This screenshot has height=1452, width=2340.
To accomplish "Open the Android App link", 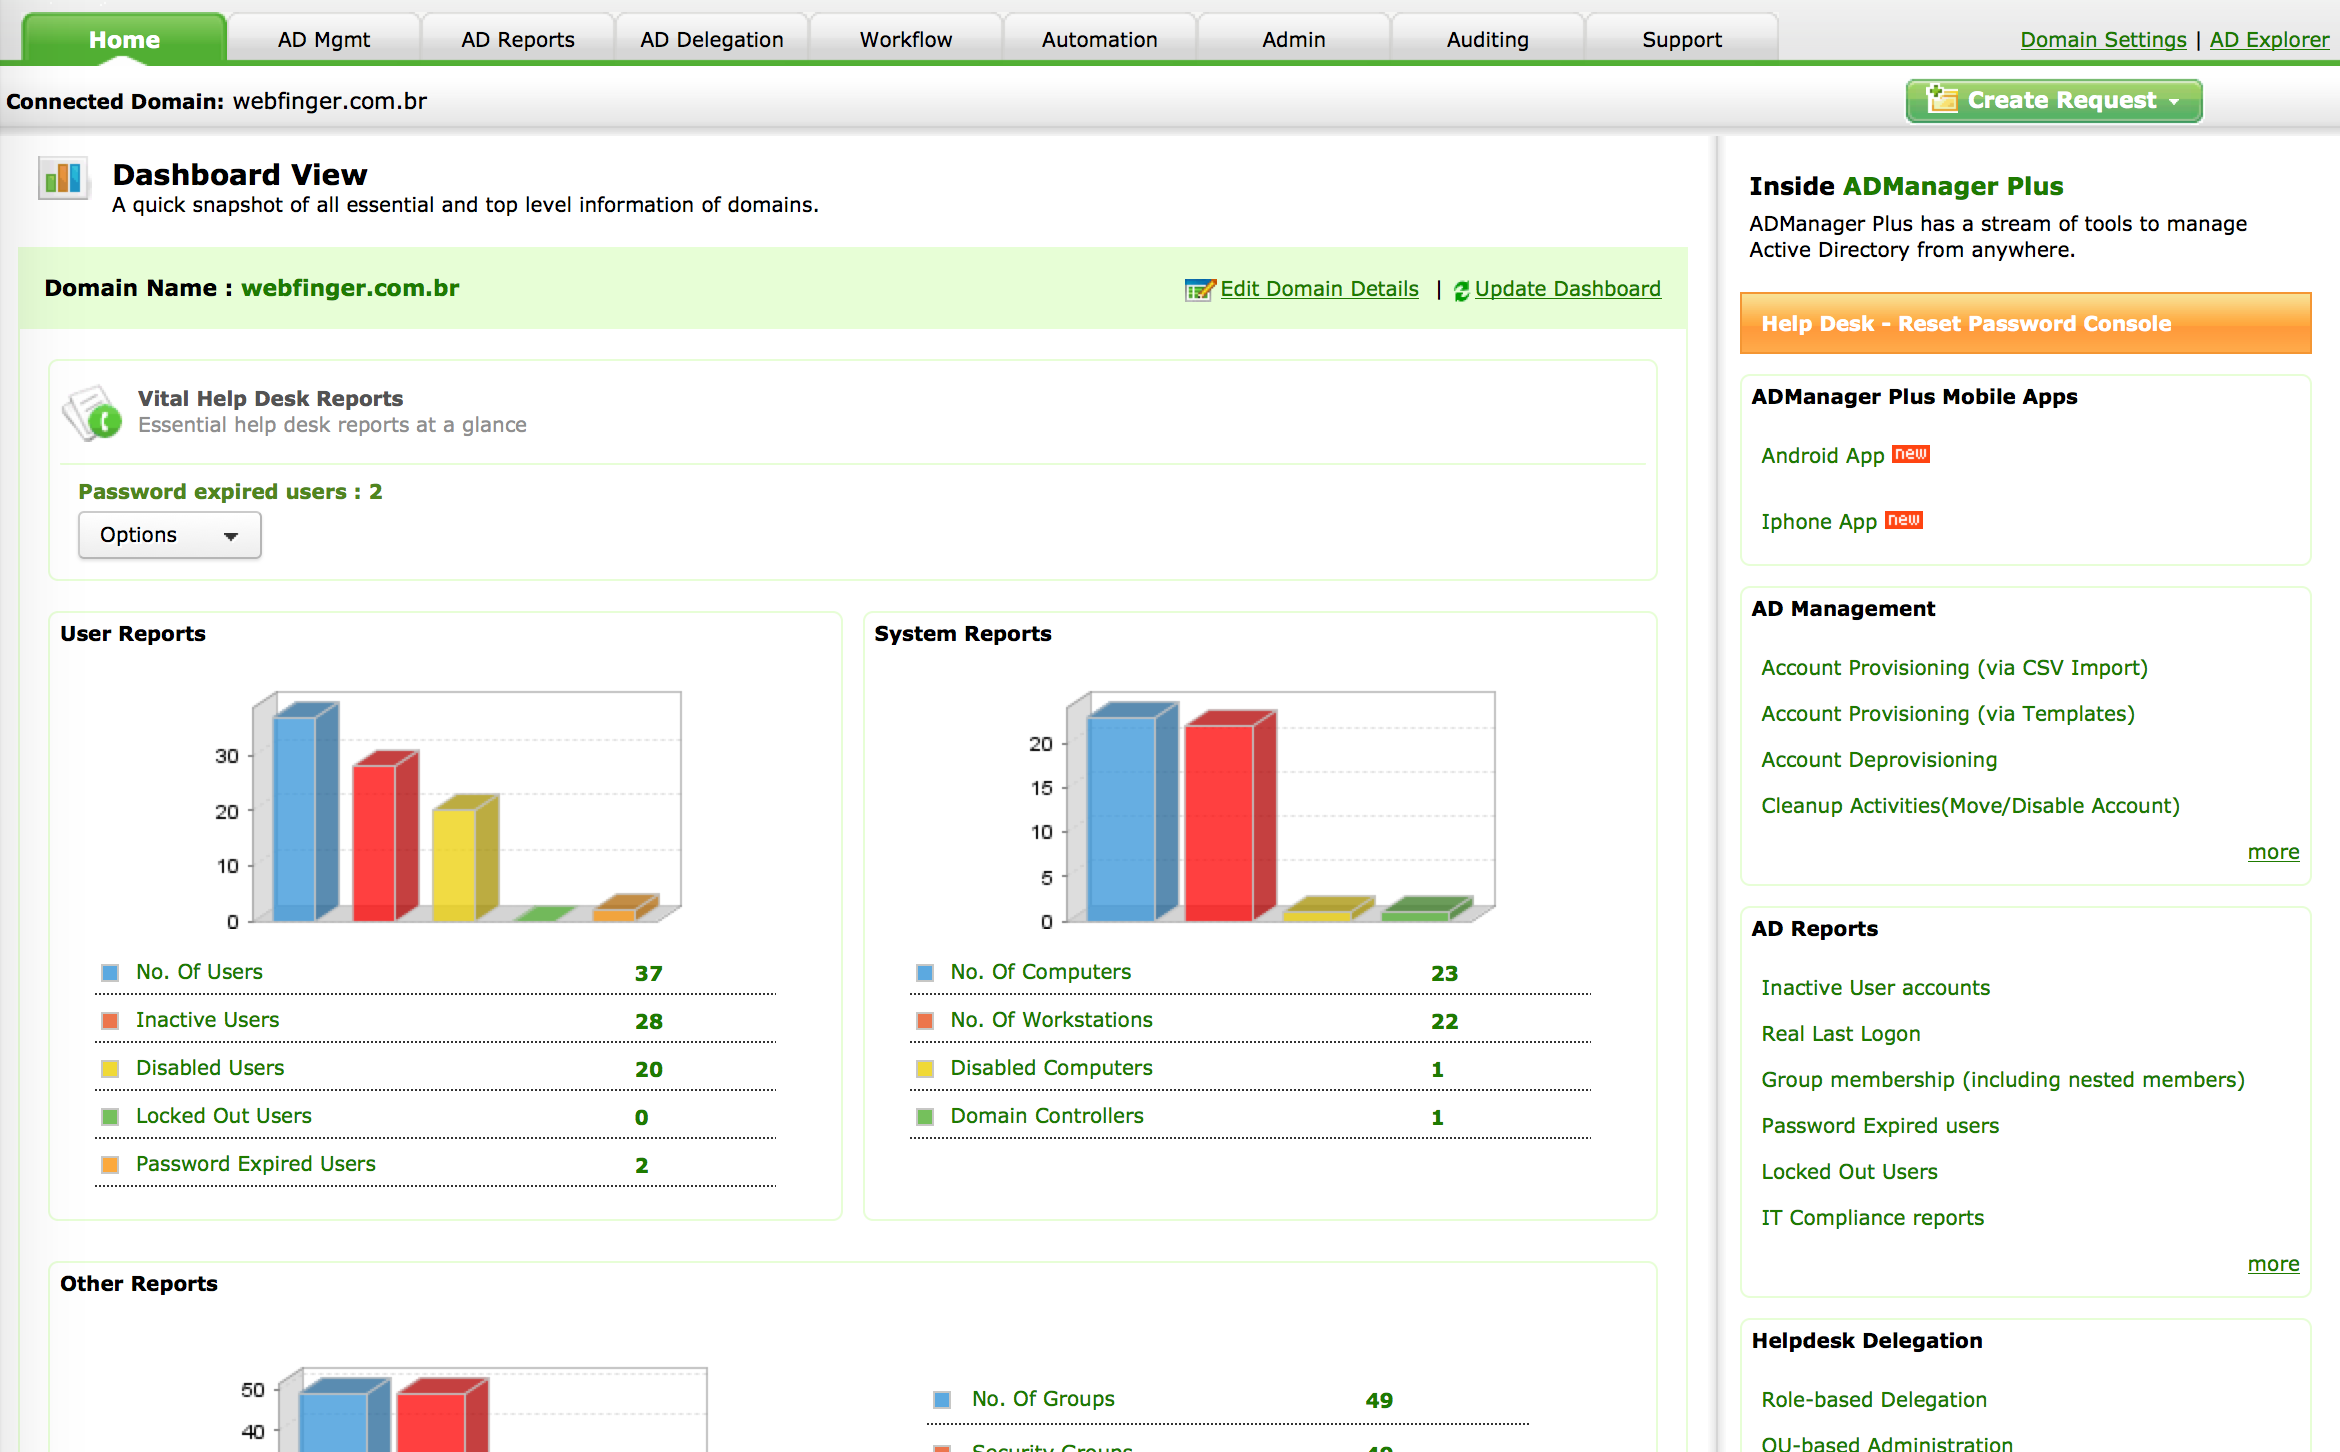I will 1822,456.
